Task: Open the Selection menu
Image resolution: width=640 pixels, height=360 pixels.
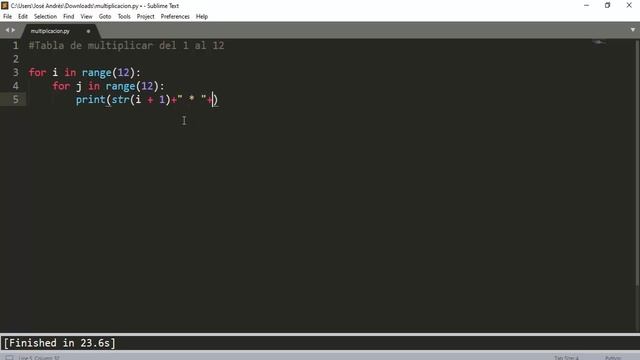Action: point(45,16)
